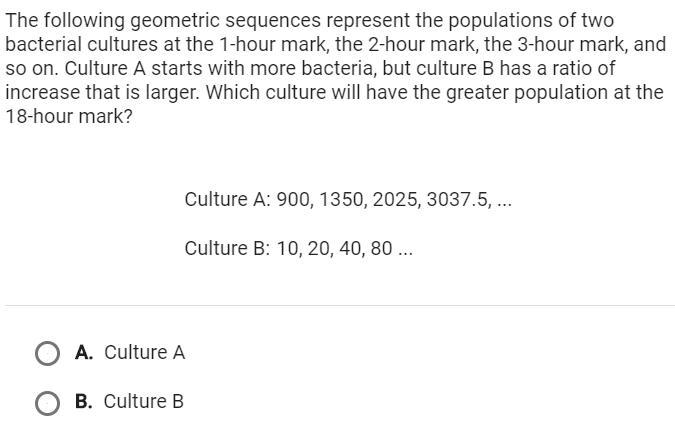The image size is (675, 447).
Task: Select the radio button for answer A
Action: point(46,353)
